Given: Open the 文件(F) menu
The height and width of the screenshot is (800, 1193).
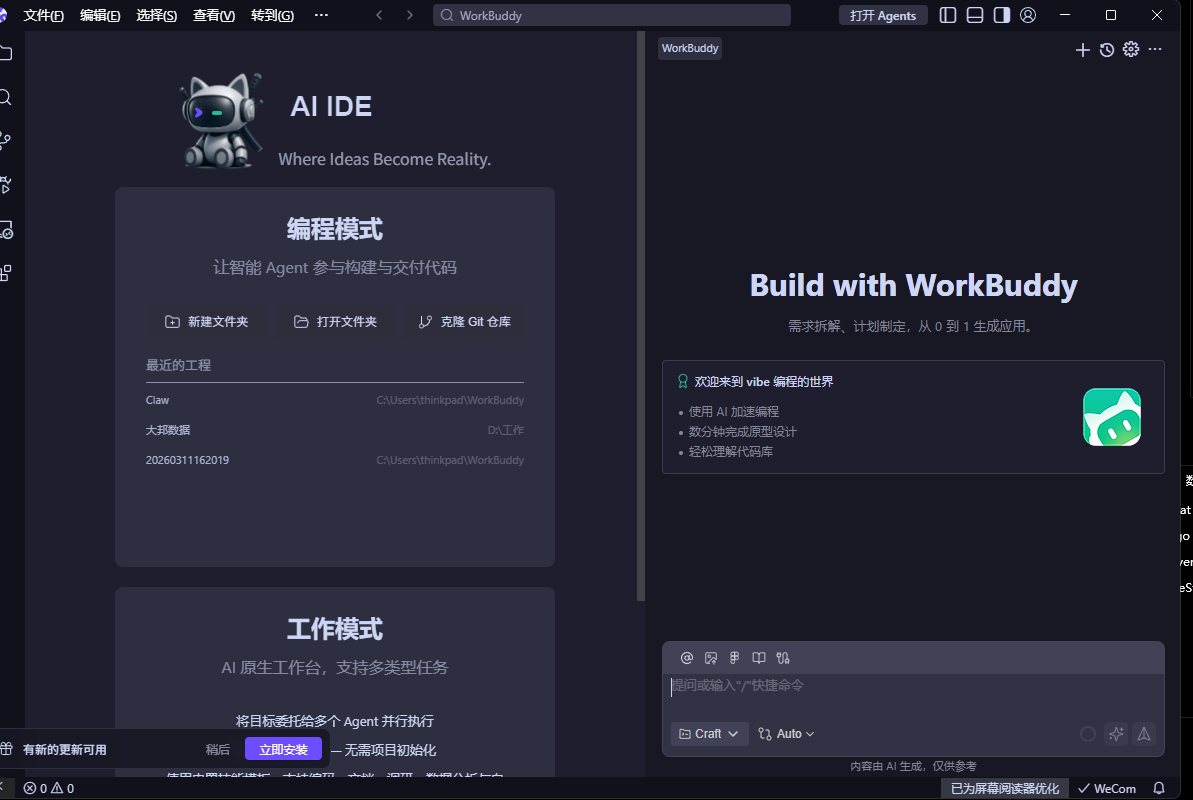Looking at the screenshot, I should (x=43, y=15).
